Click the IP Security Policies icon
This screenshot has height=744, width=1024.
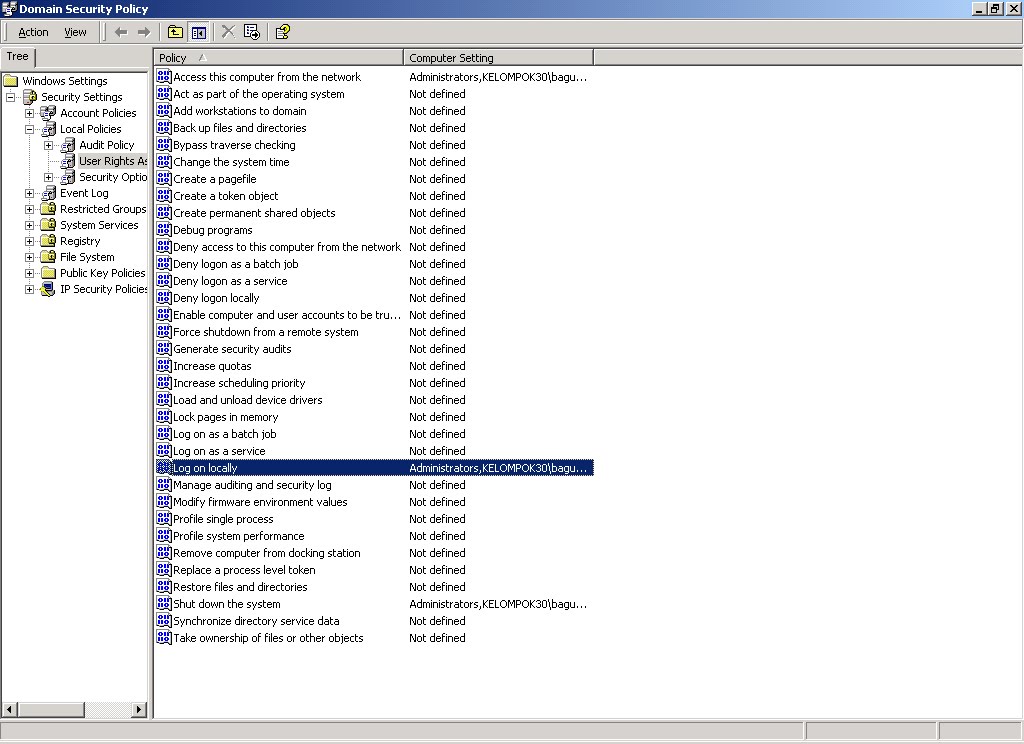48,289
